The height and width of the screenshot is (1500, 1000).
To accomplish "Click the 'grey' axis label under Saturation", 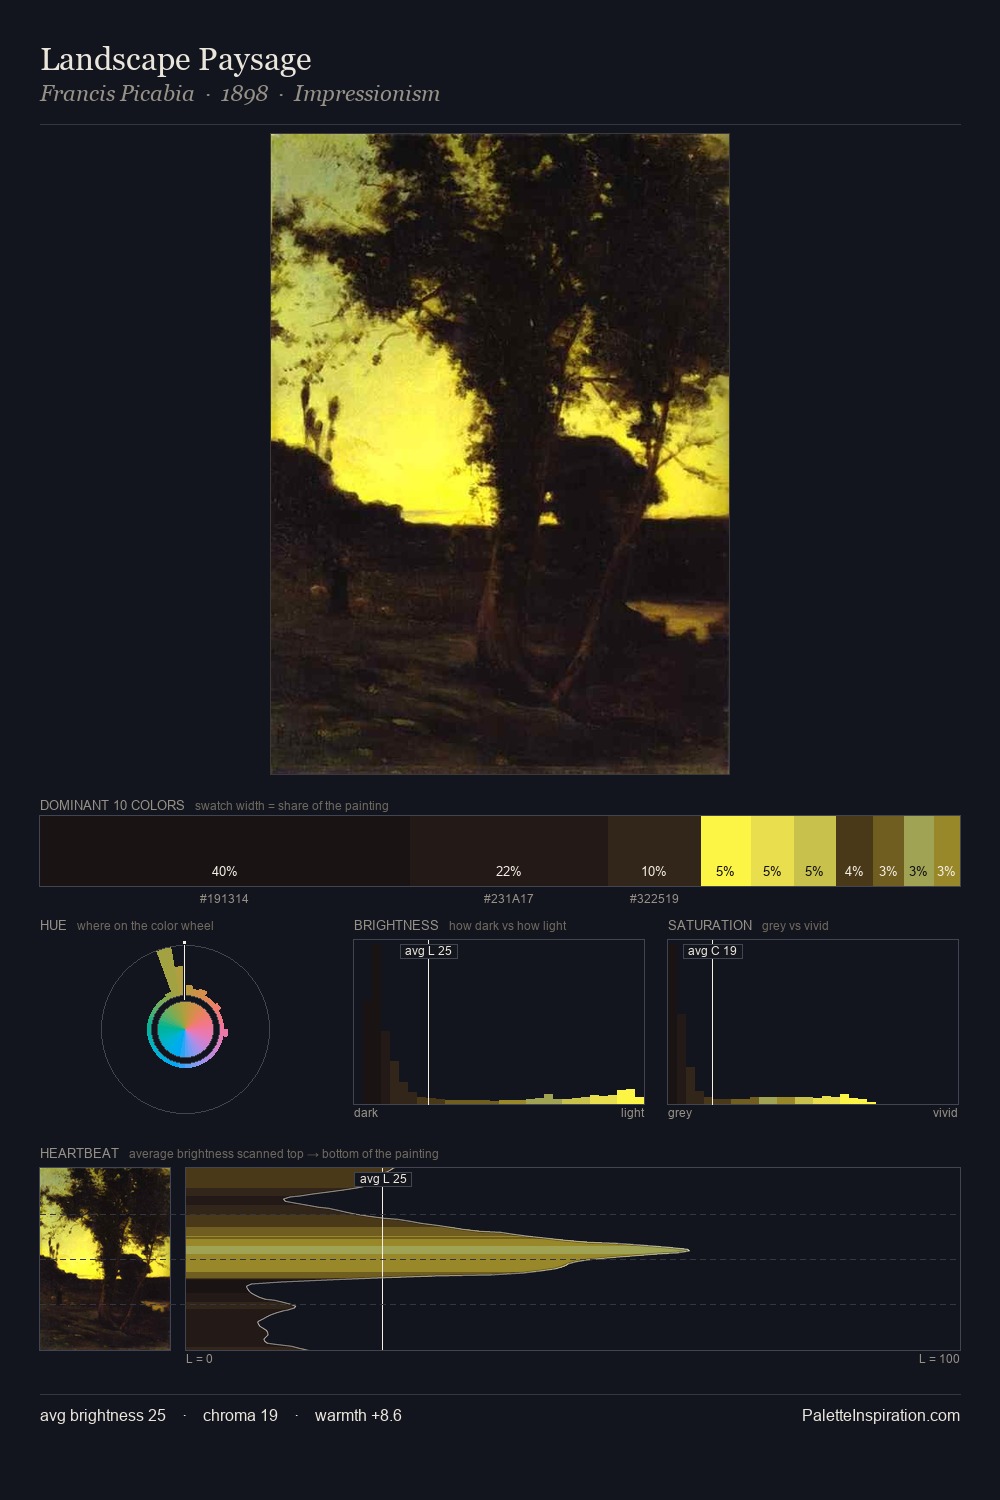I will point(680,1113).
